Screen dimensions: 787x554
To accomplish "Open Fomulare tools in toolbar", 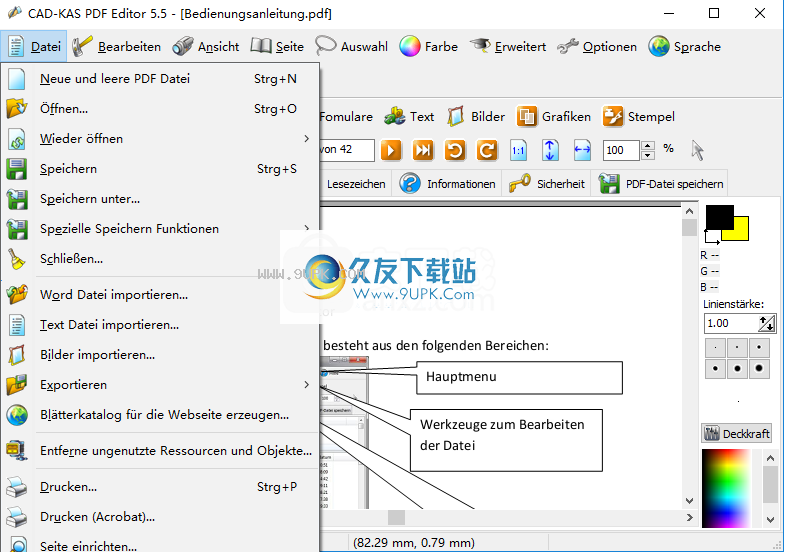I will [346, 116].
